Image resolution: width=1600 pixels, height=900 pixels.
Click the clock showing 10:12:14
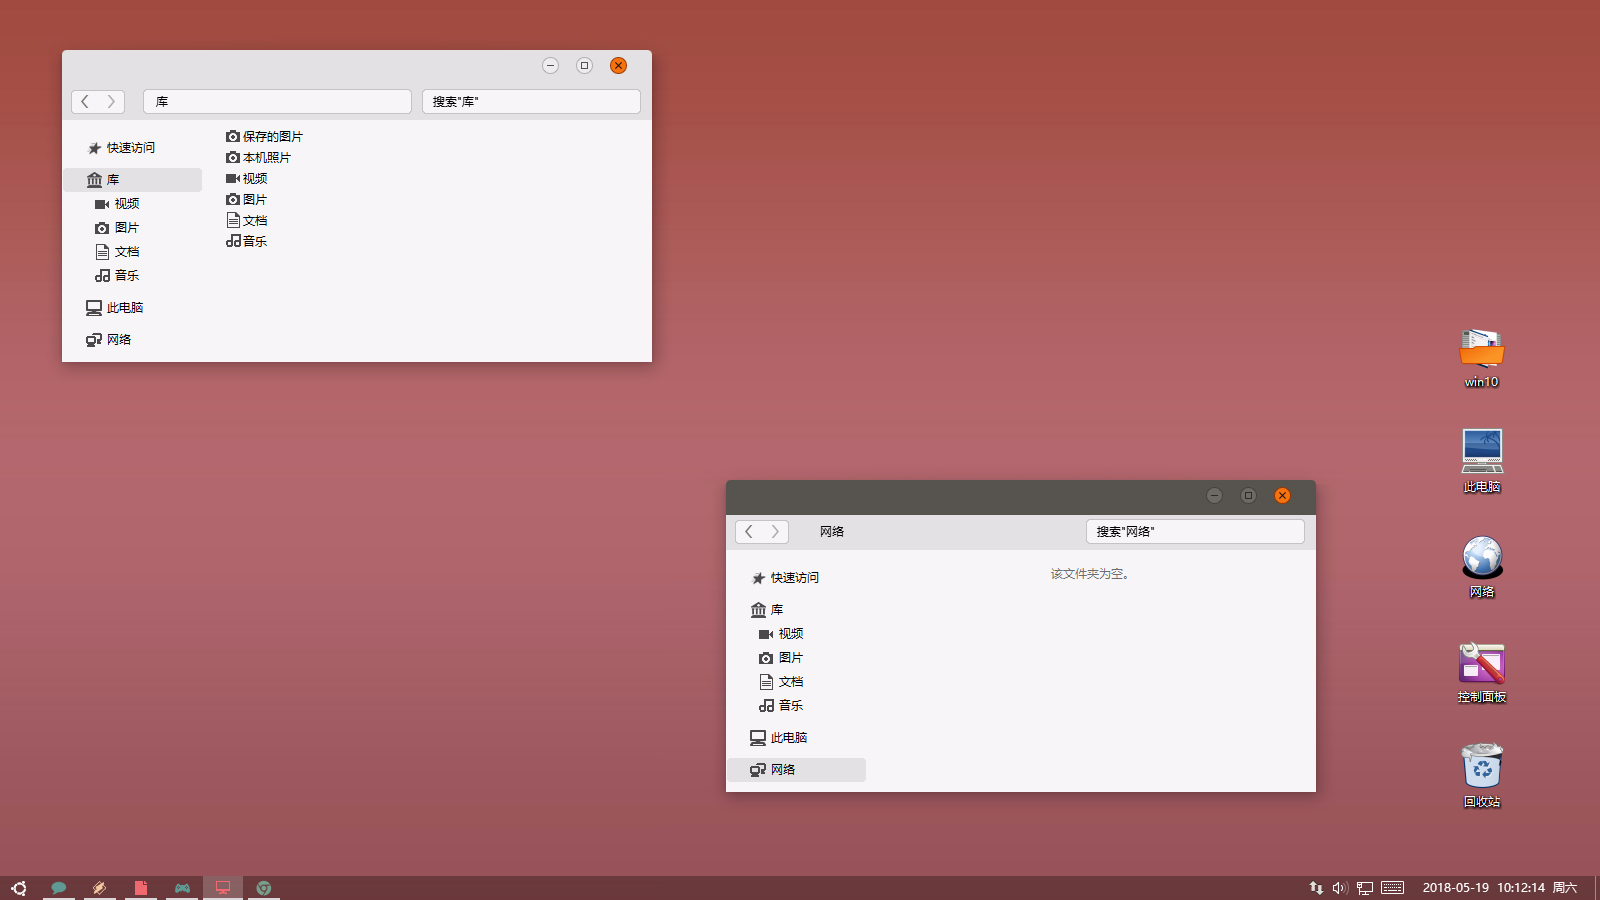pos(1519,887)
